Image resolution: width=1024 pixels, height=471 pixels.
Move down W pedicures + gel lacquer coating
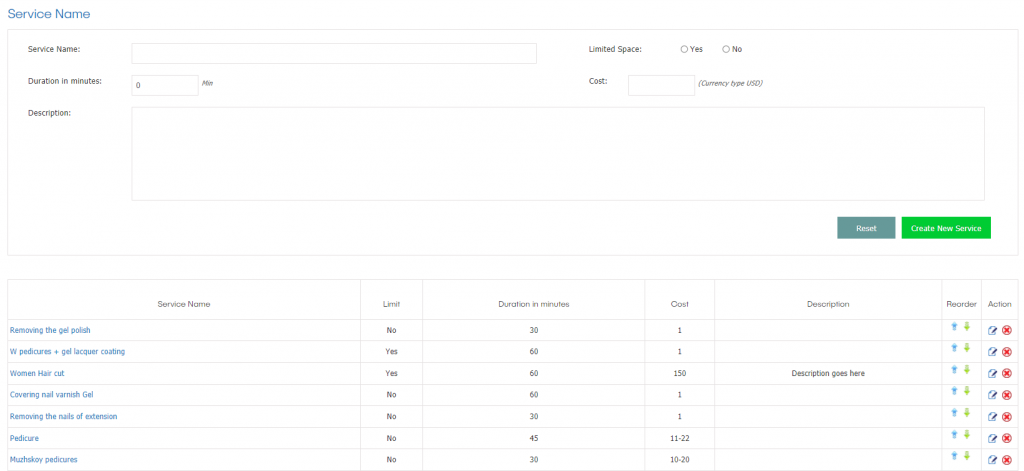tap(967, 348)
